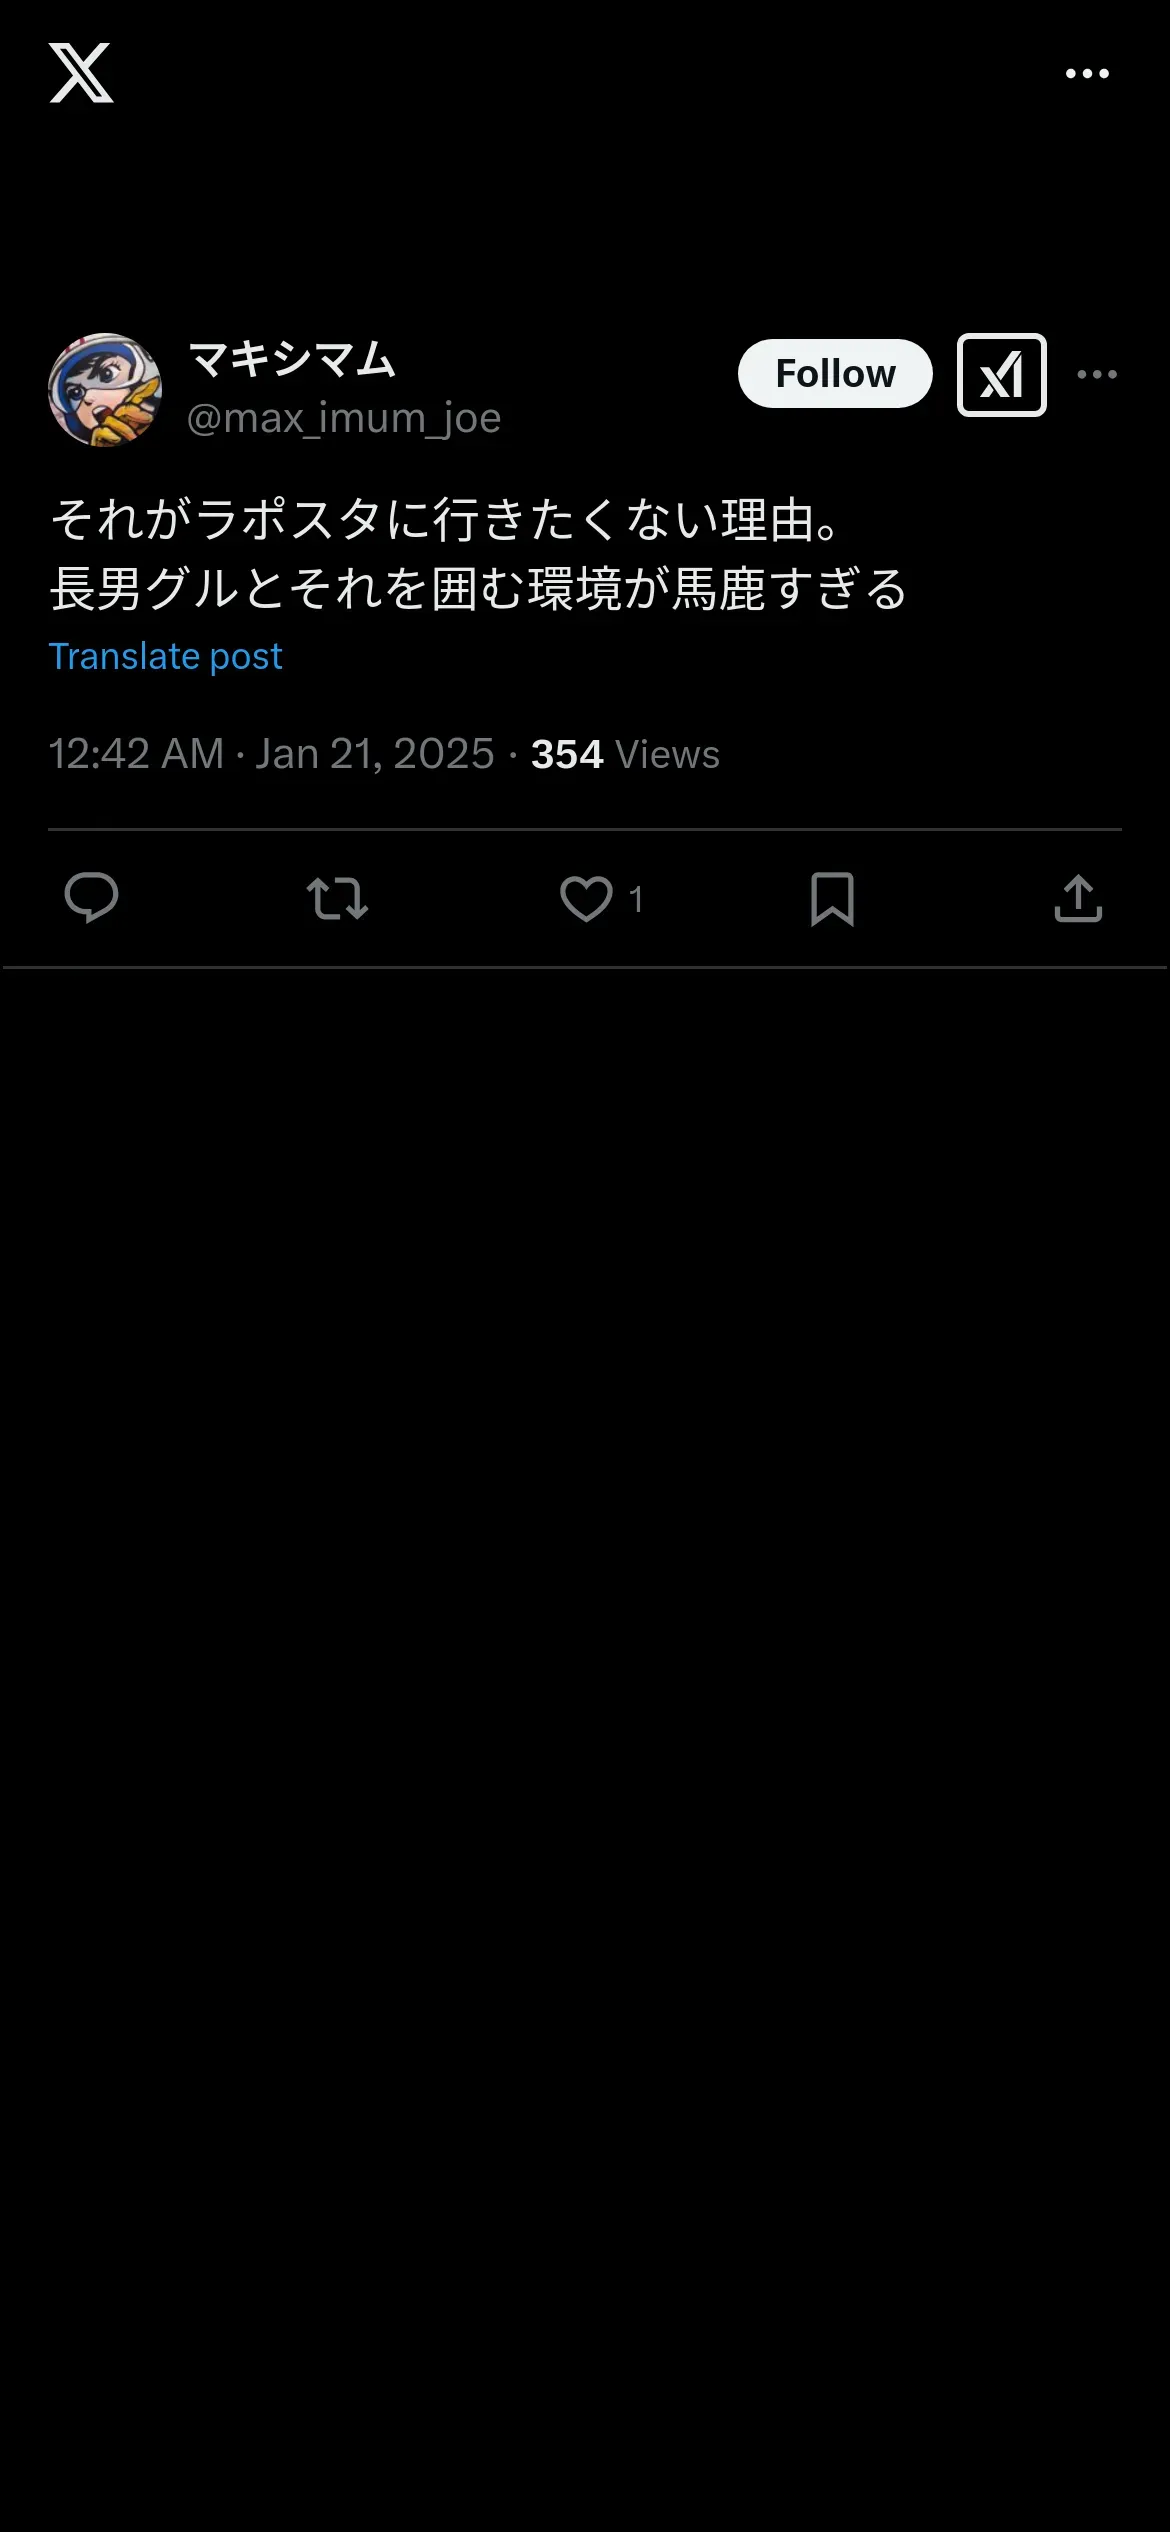Image resolution: width=1170 pixels, height=2532 pixels.
Task: Click the like count number 1
Action: 636,900
